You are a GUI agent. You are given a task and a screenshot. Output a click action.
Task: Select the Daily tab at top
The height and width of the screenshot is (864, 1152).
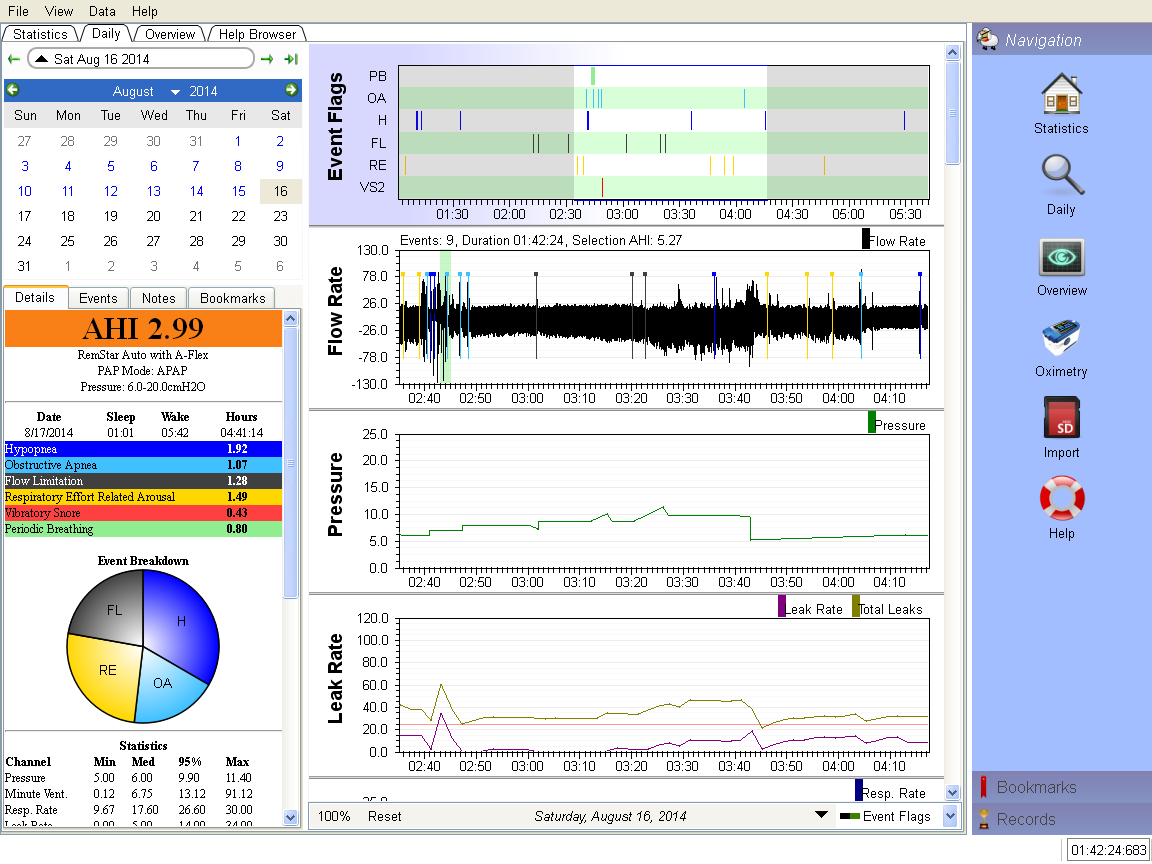click(x=106, y=33)
